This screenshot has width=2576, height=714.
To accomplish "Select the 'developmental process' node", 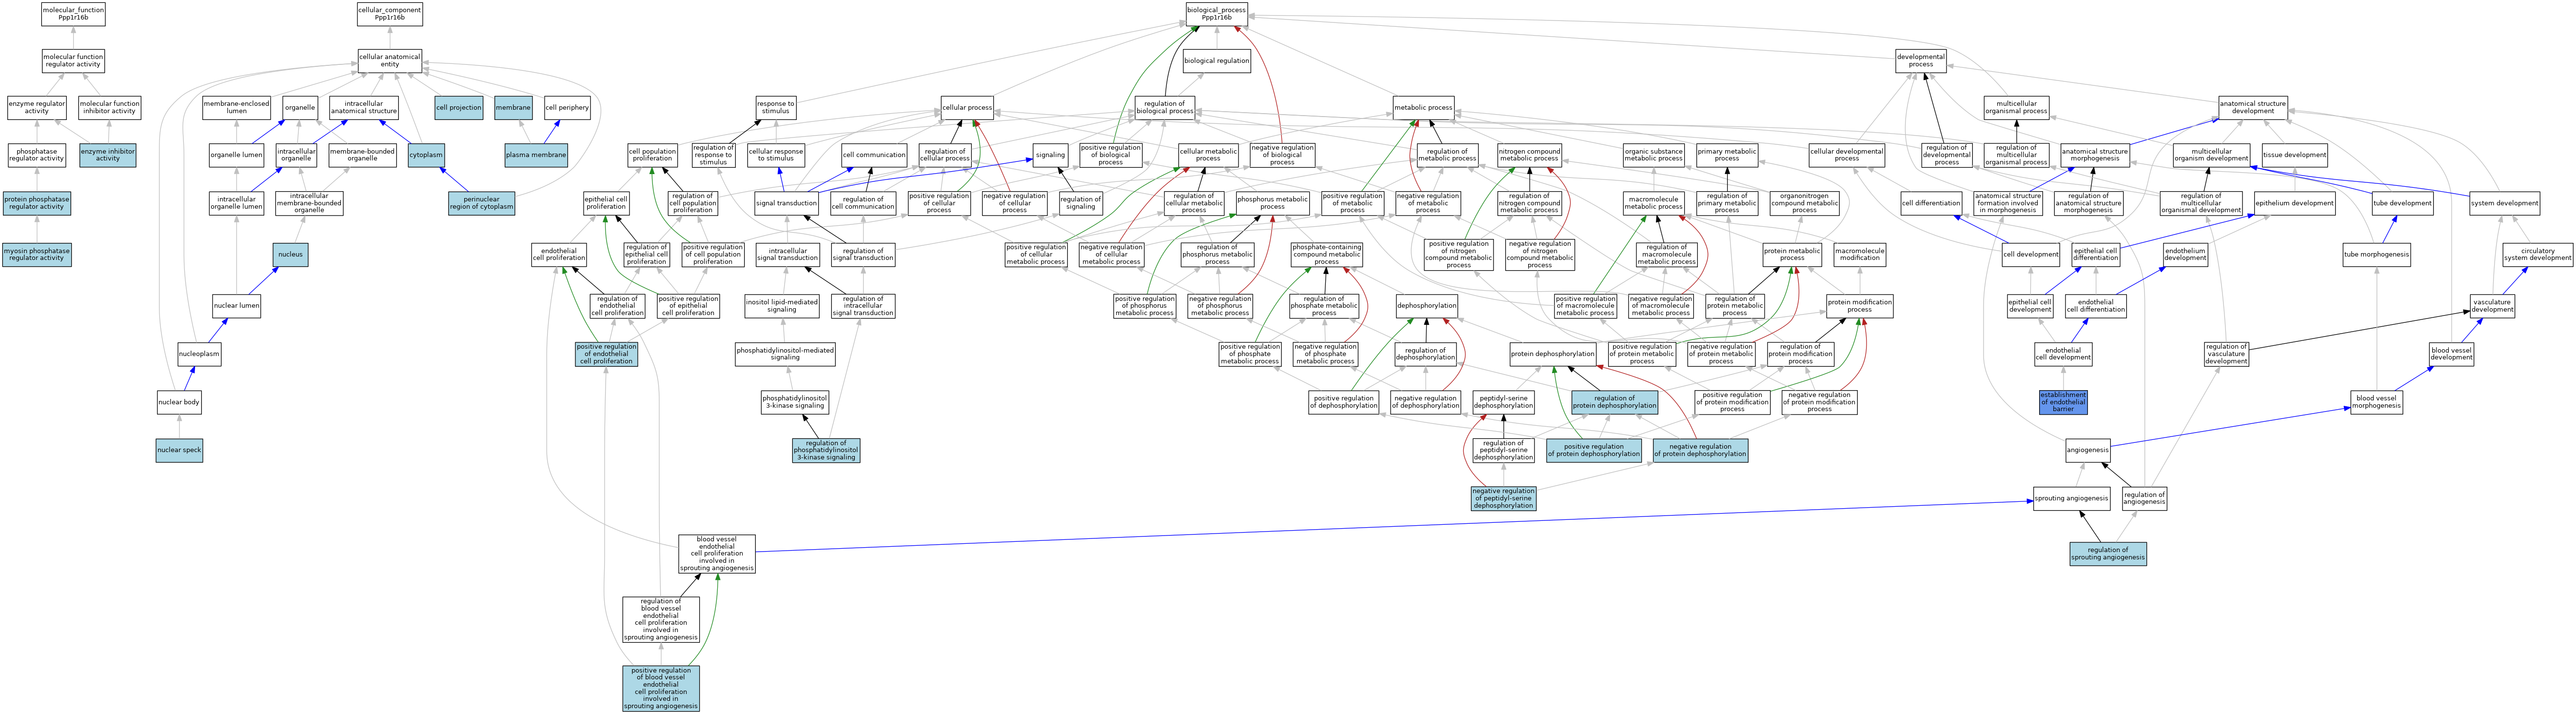I will [x=1921, y=60].
